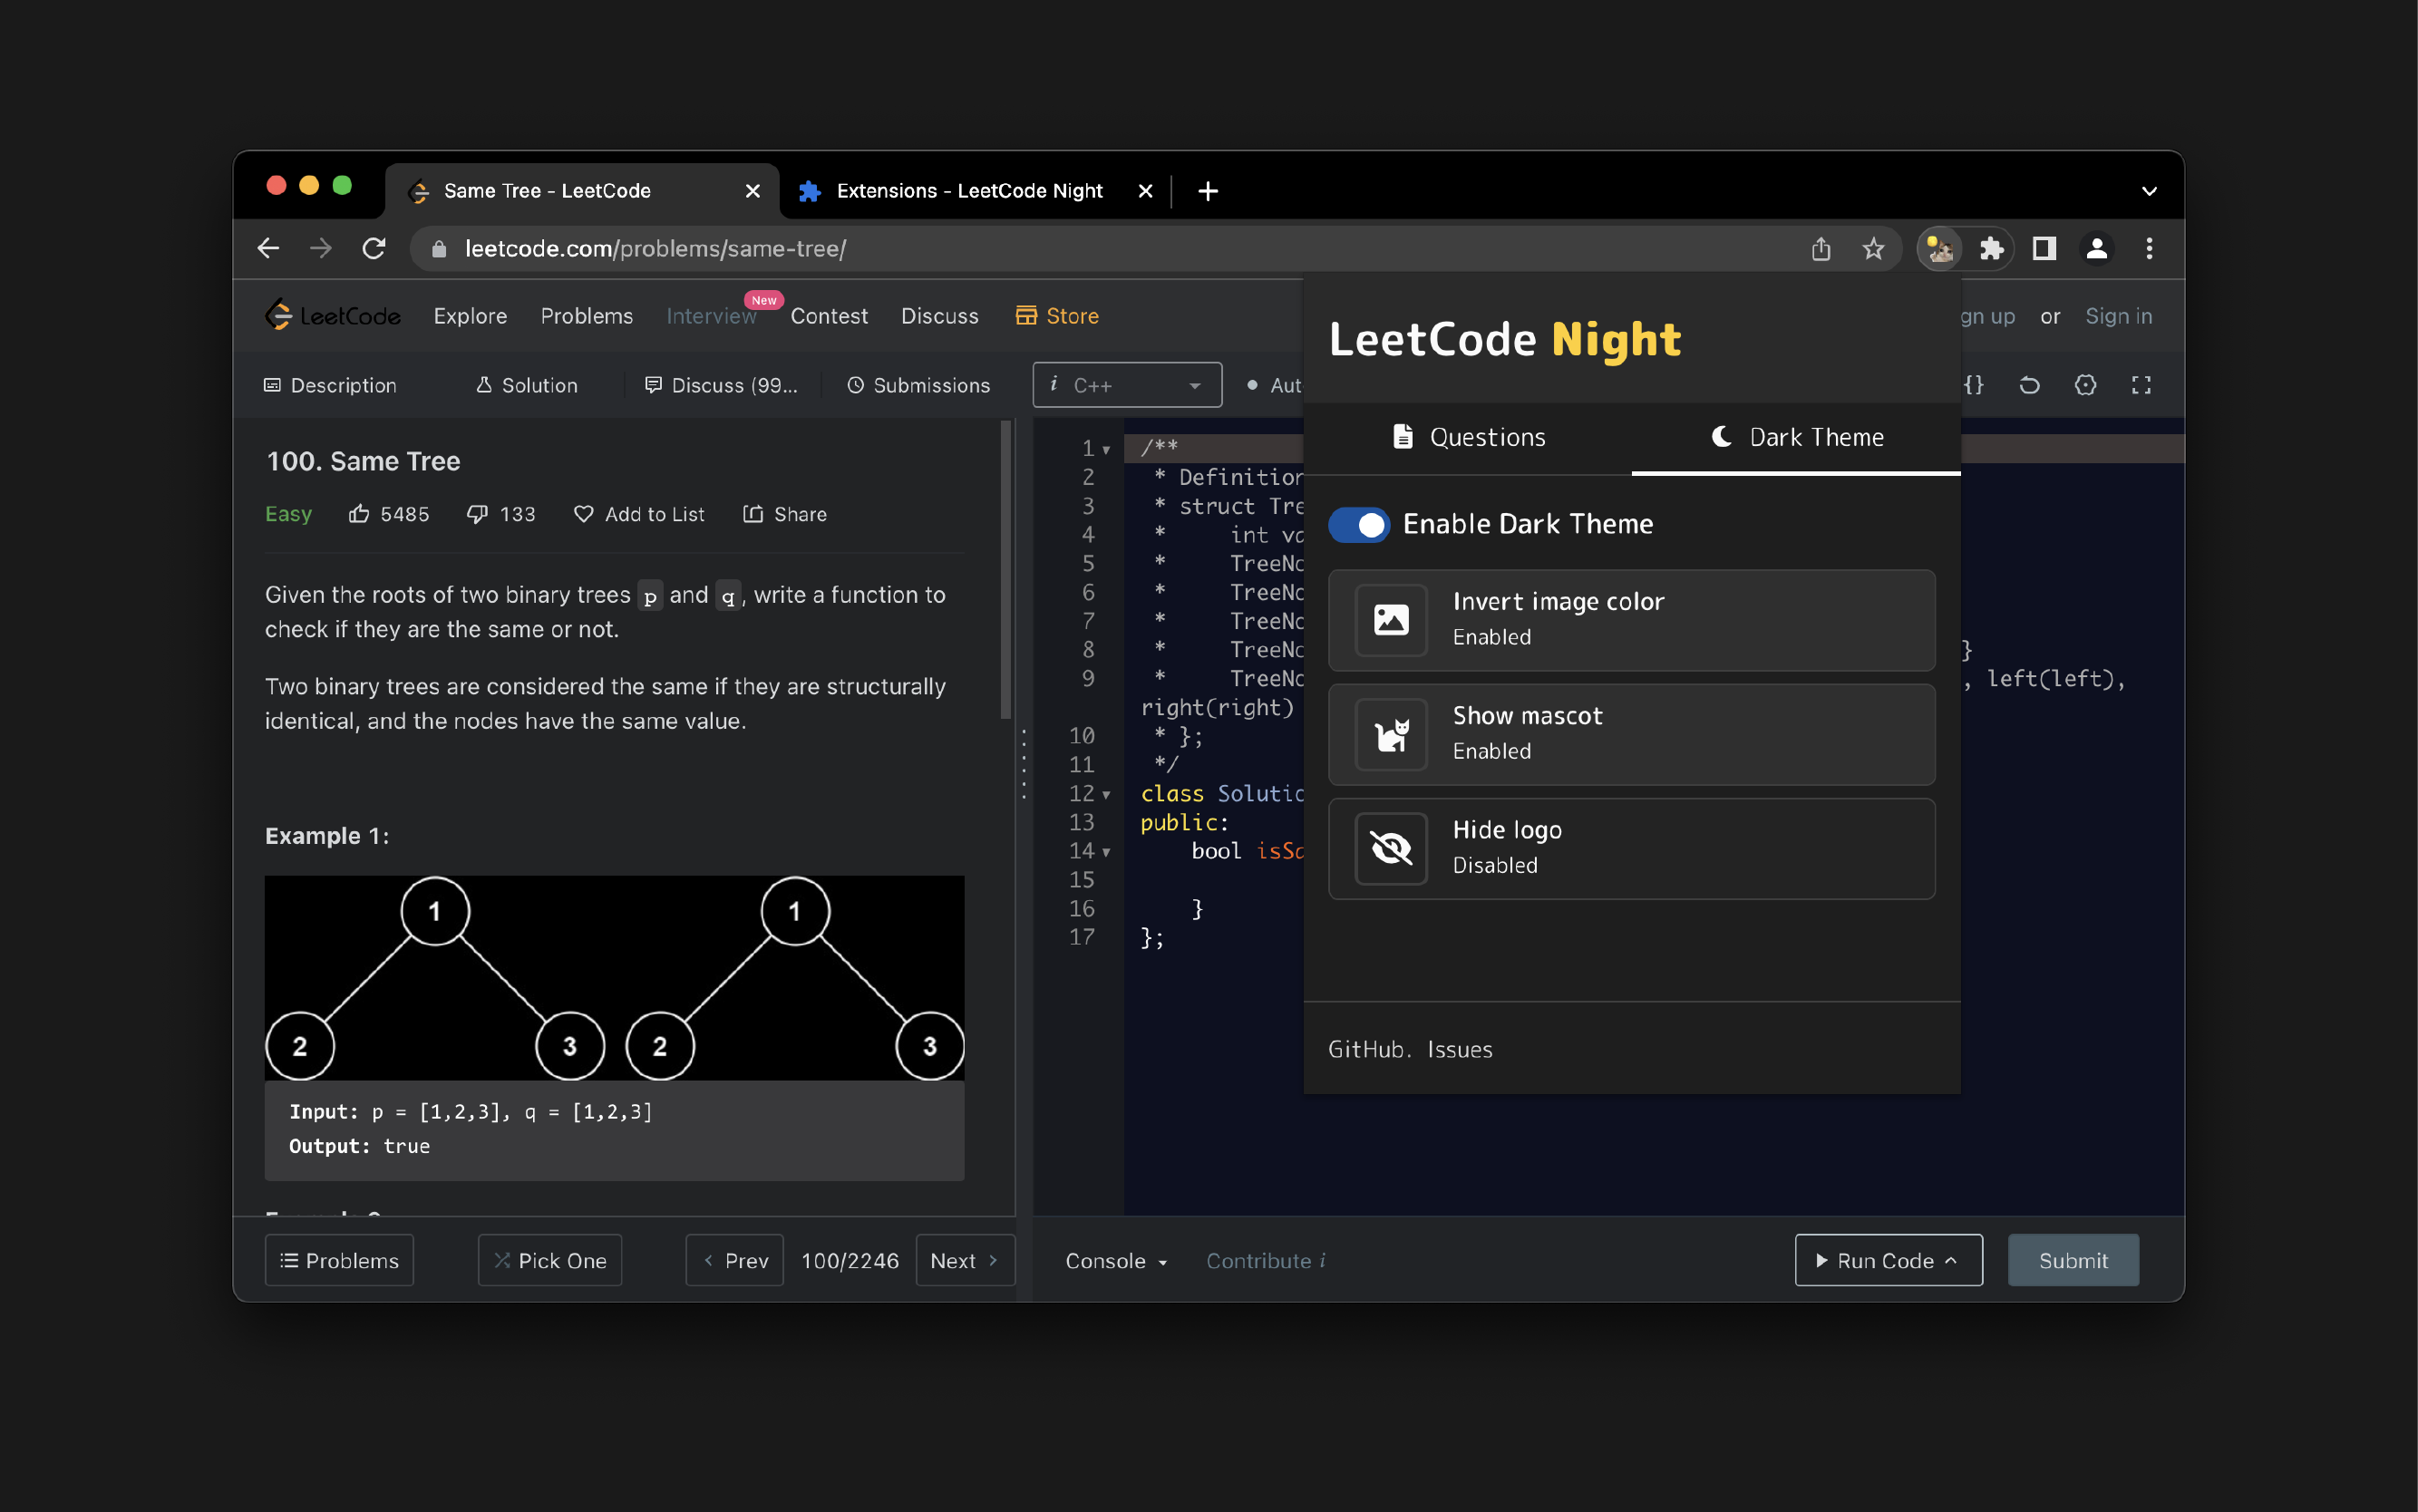The image size is (2418, 1512).
Task: Open the Problems list button at bottom
Action: pyautogui.click(x=339, y=1260)
